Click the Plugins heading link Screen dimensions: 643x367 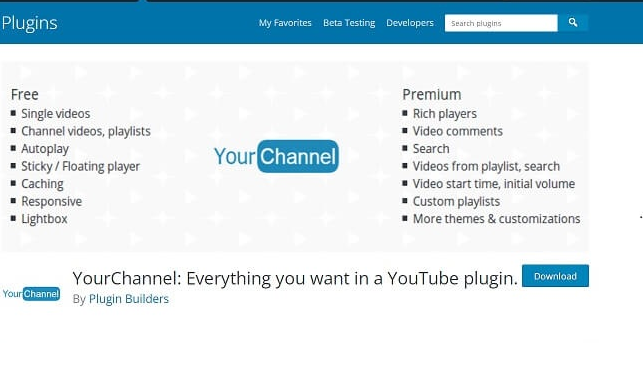29,23
